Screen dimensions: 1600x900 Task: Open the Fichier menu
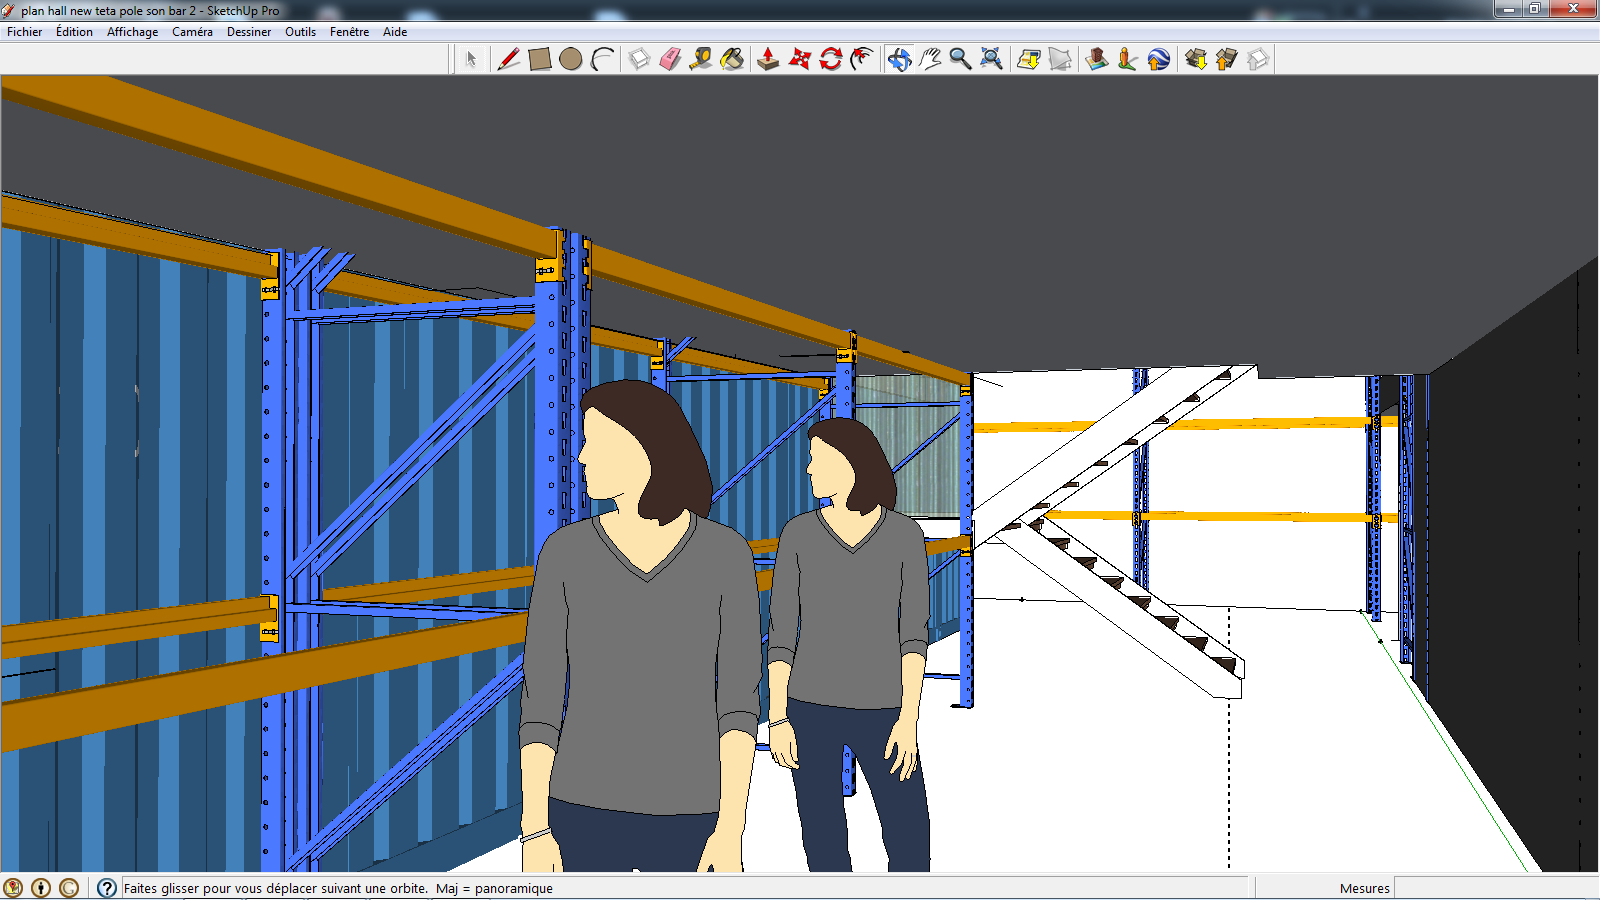point(25,32)
